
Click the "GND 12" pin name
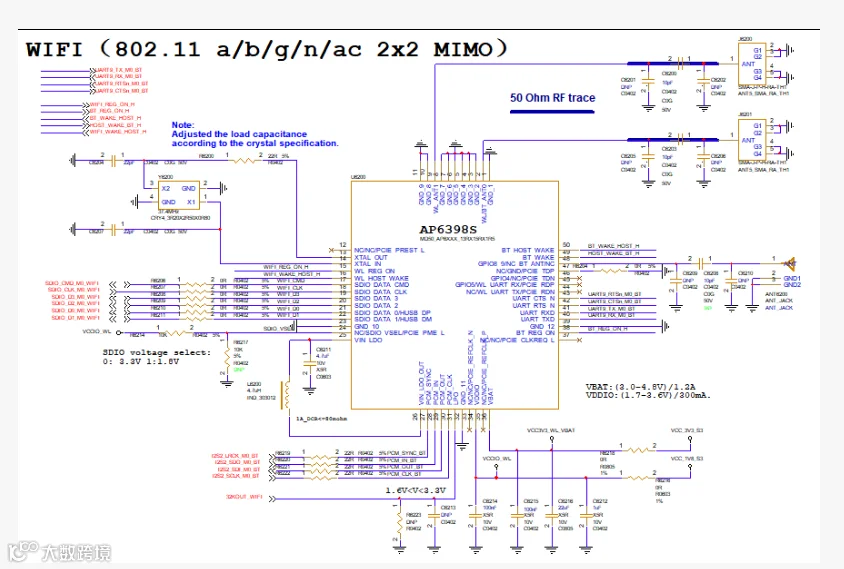click(542, 326)
